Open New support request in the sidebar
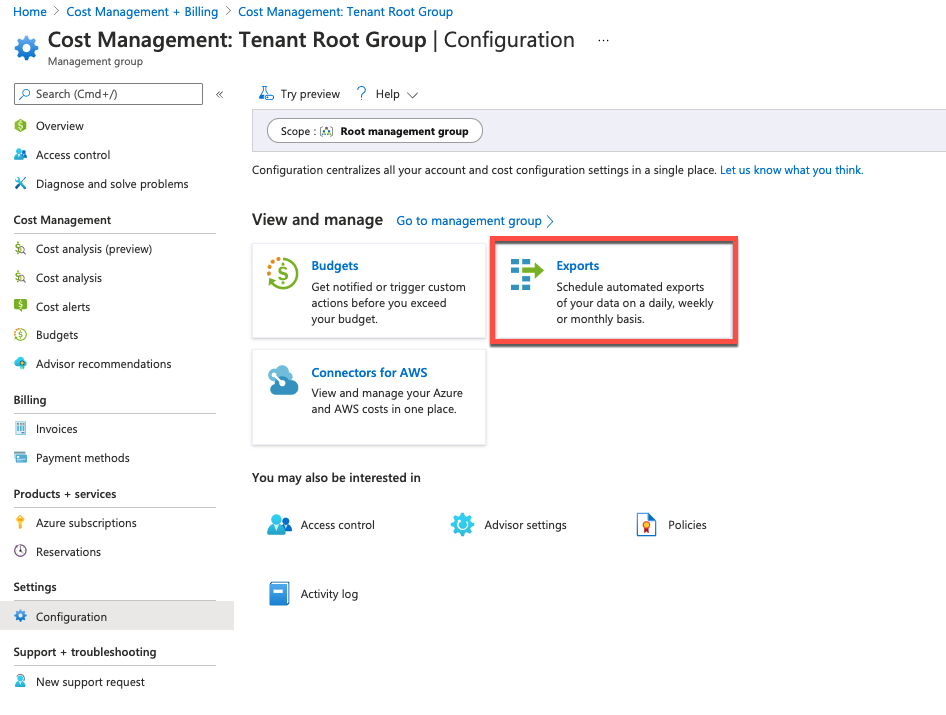Viewport: 946px width, 715px height. point(90,682)
